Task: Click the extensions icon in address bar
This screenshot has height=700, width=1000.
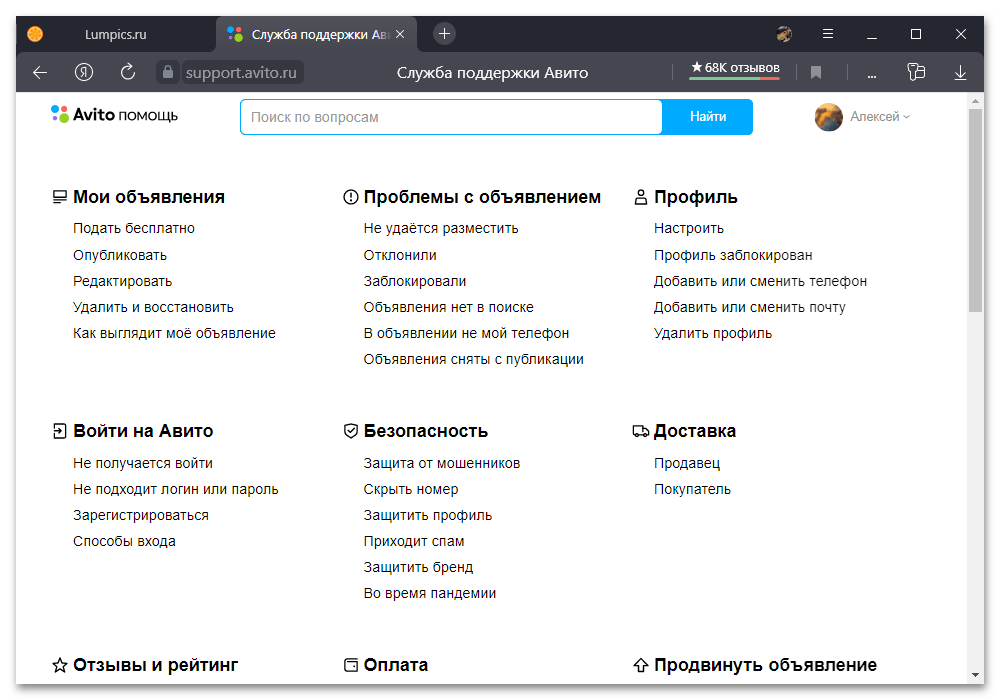Action: tap(916, 72)
